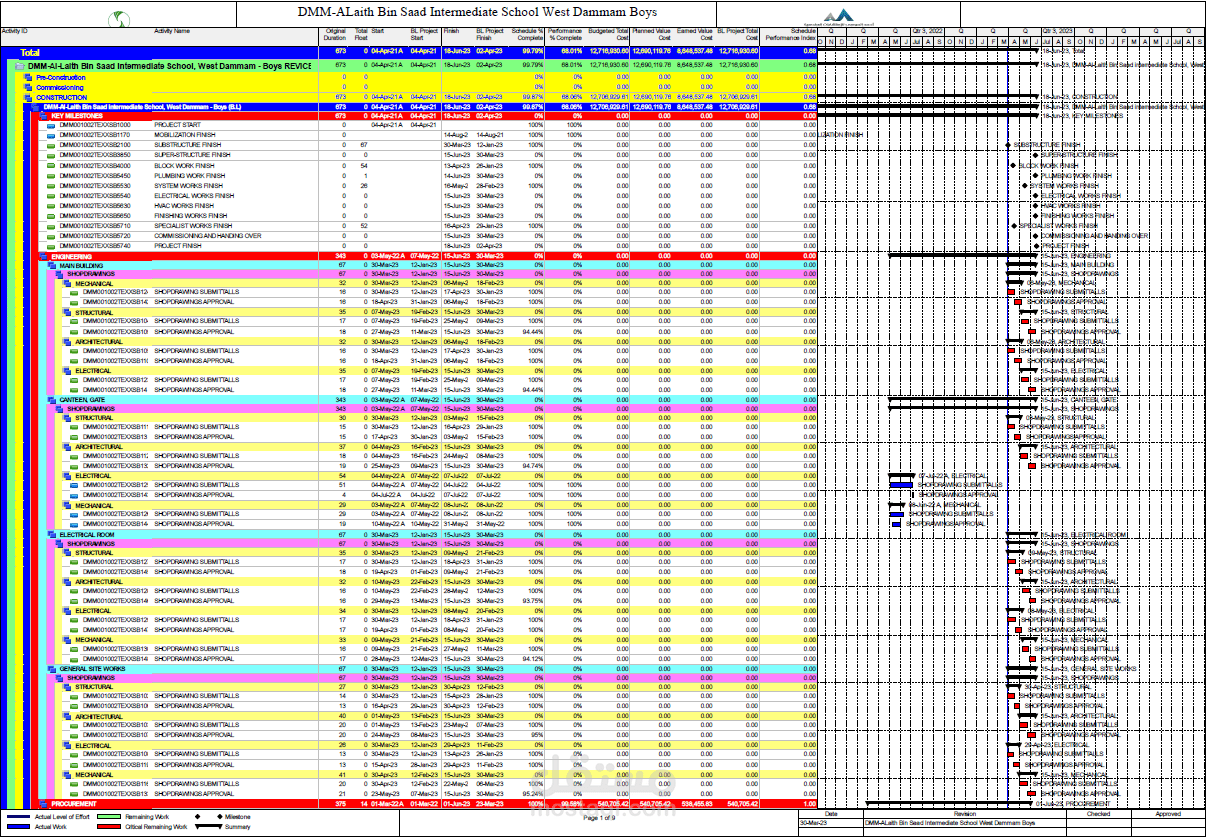The height and width of the screenshot is (838, 1208).
Task: Click the activity icon for MOBILIZATION FINISH
Action: coord(51,135)
